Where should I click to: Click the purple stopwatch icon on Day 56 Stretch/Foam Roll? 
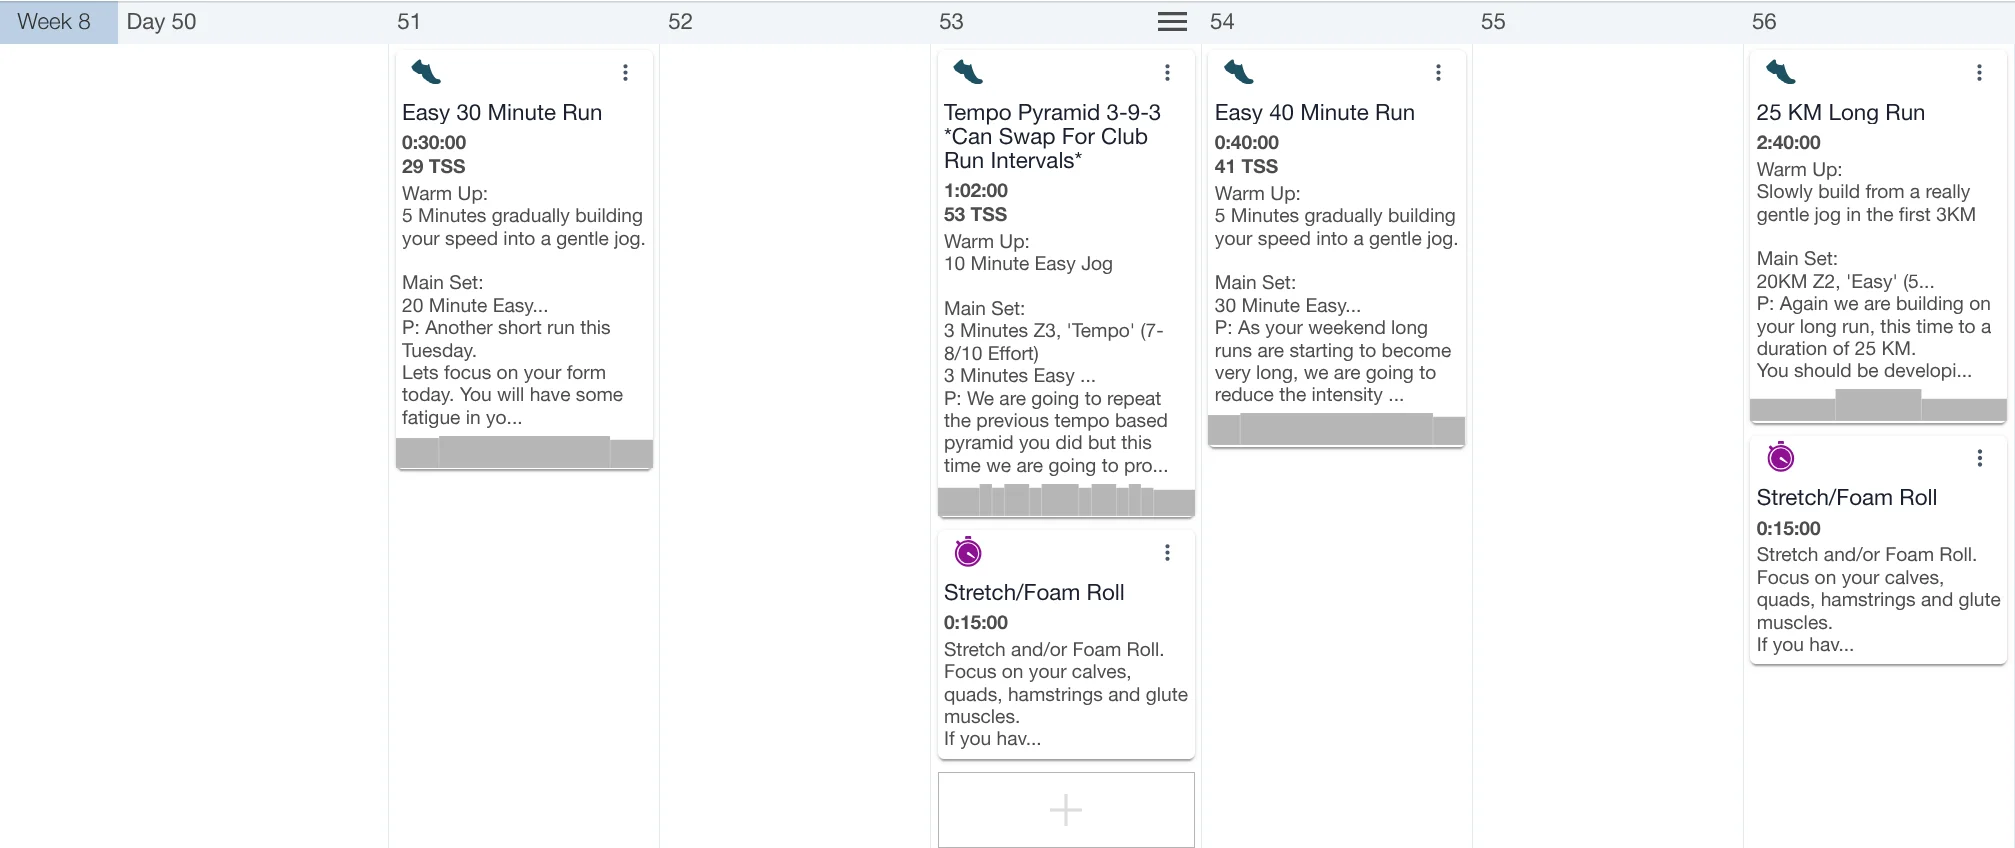click(x=1781, y=457)
